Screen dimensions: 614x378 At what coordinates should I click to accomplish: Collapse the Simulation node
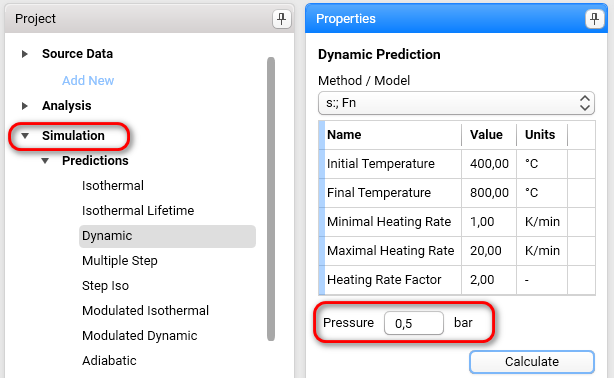[25, 136]
